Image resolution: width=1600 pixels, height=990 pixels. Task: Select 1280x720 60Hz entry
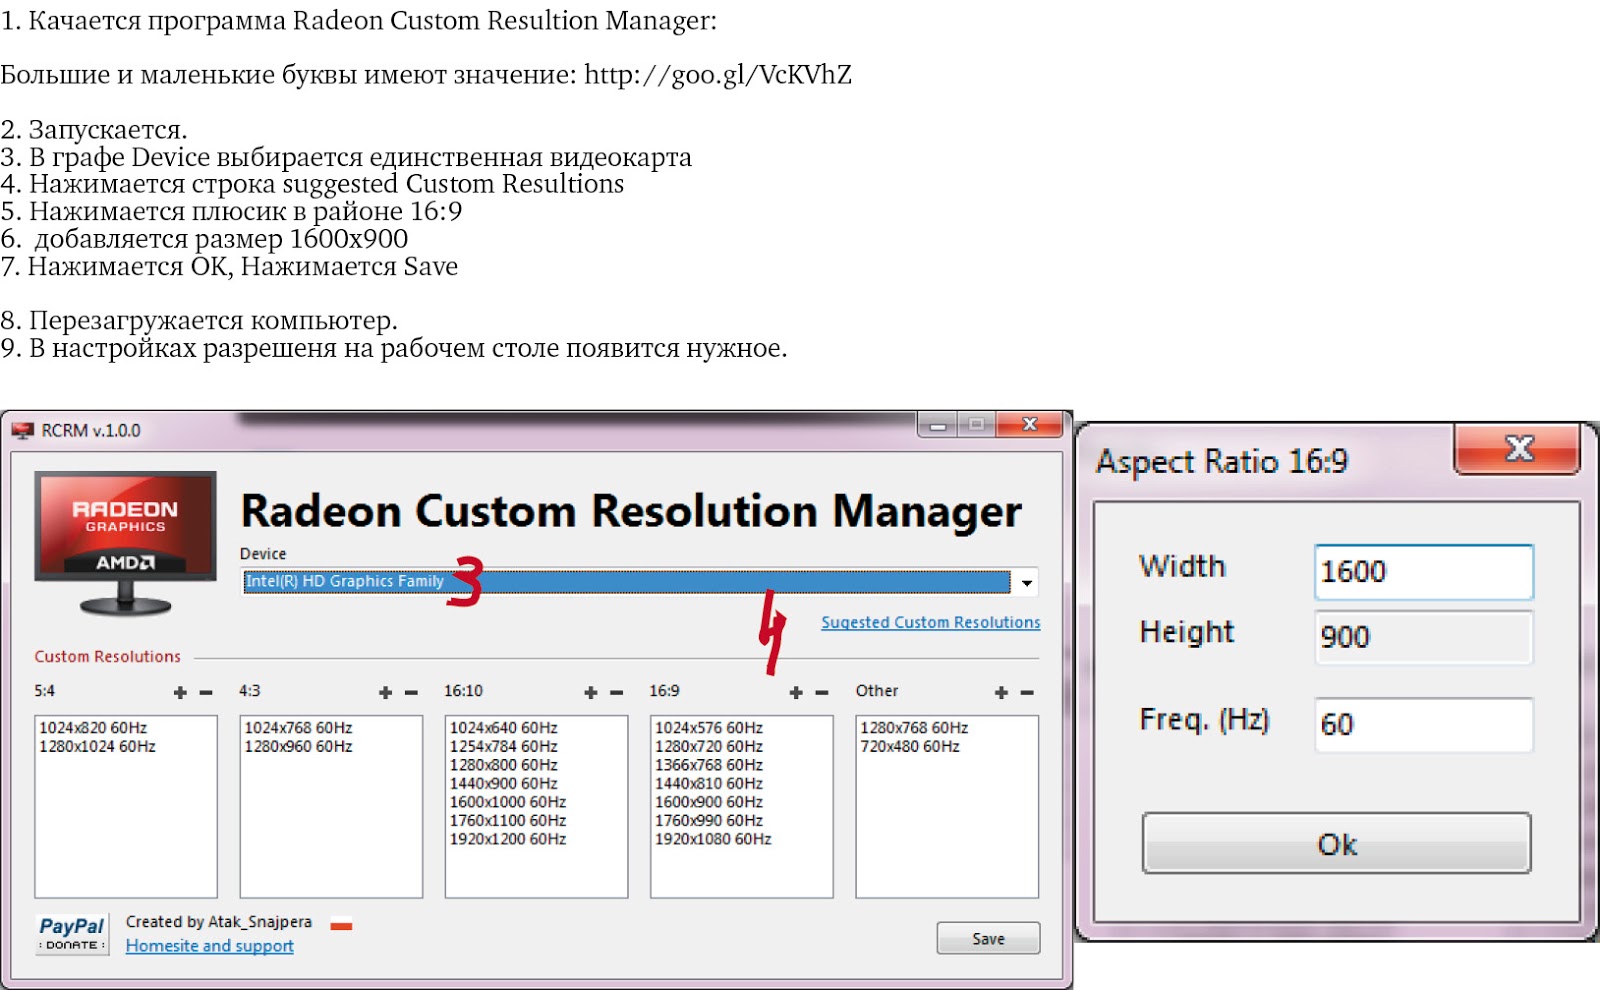(x=709, y=747)
